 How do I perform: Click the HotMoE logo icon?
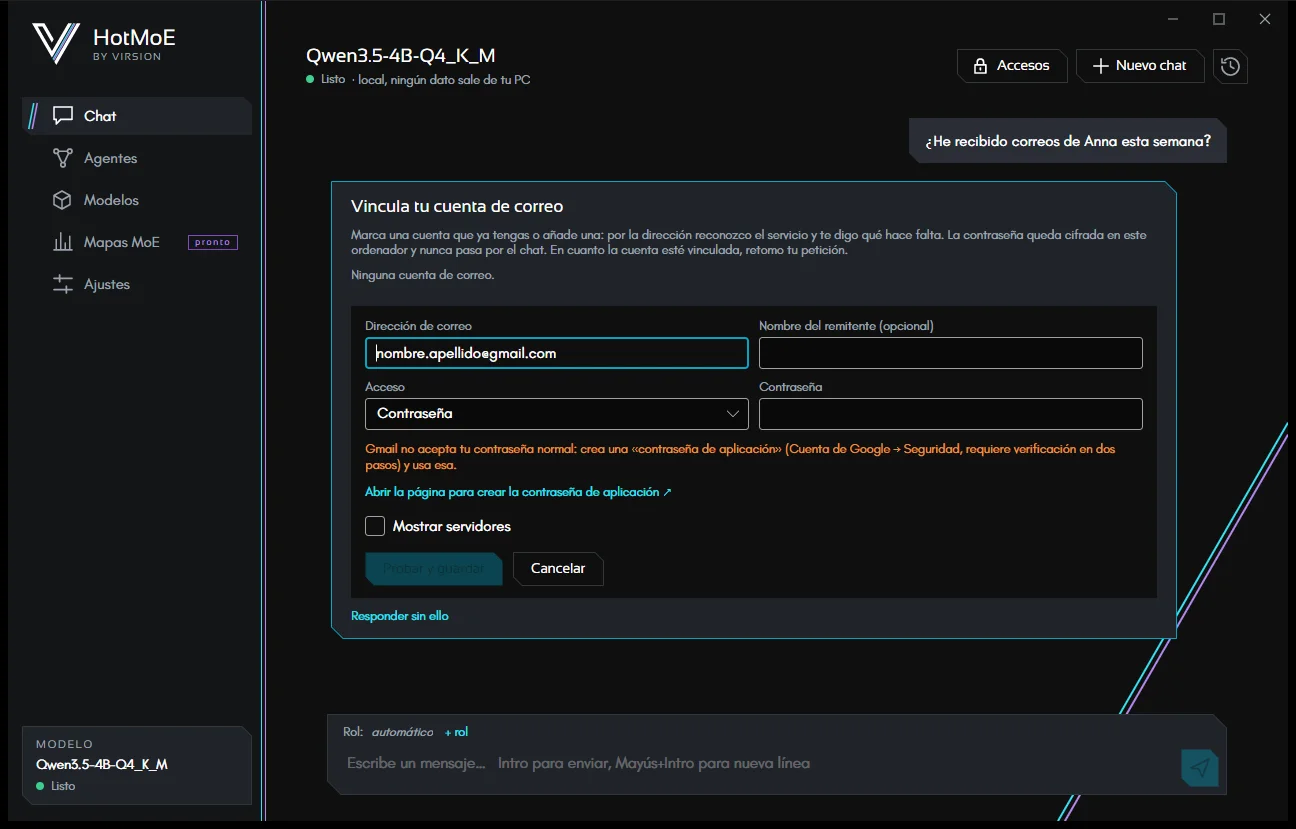pyautogui.click(x=56, y=43)
